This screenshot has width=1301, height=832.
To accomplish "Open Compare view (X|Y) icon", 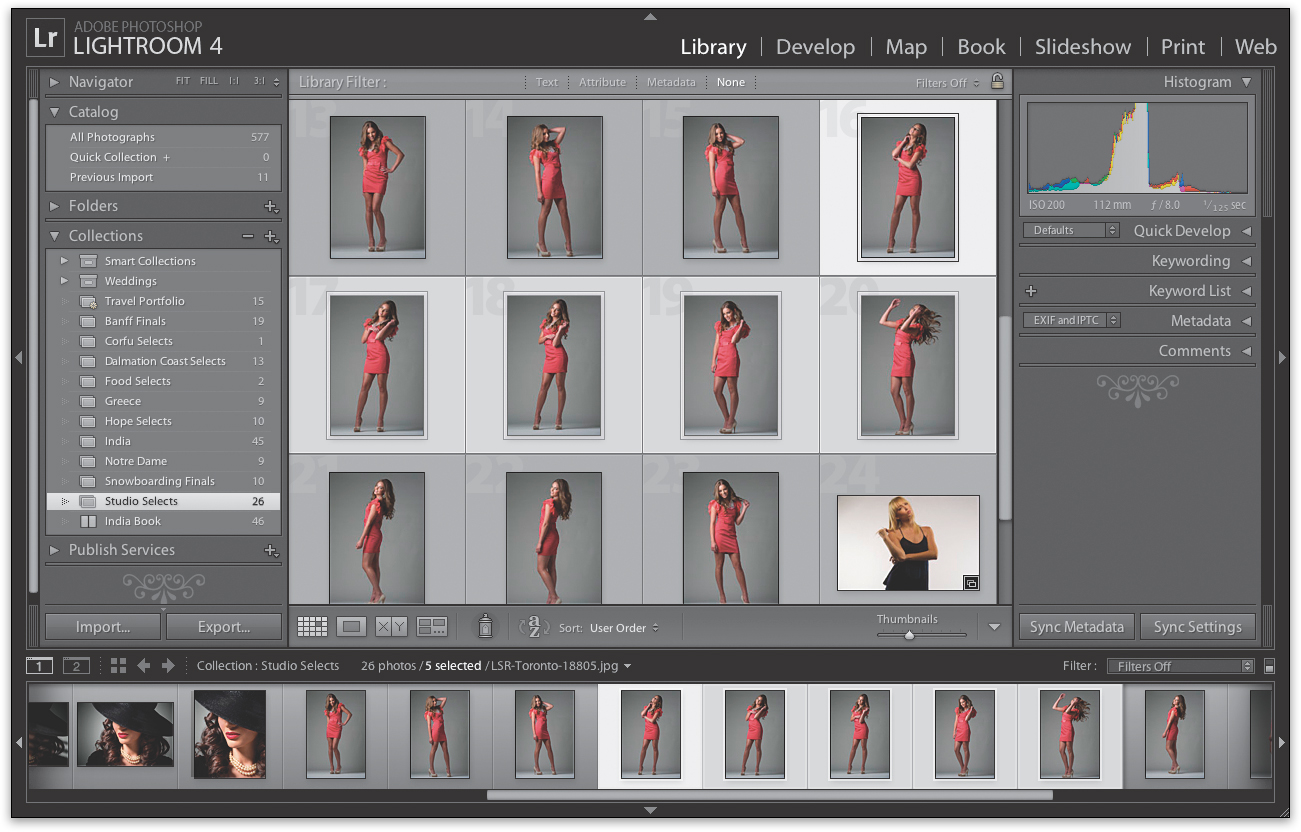I will (391, 627).
